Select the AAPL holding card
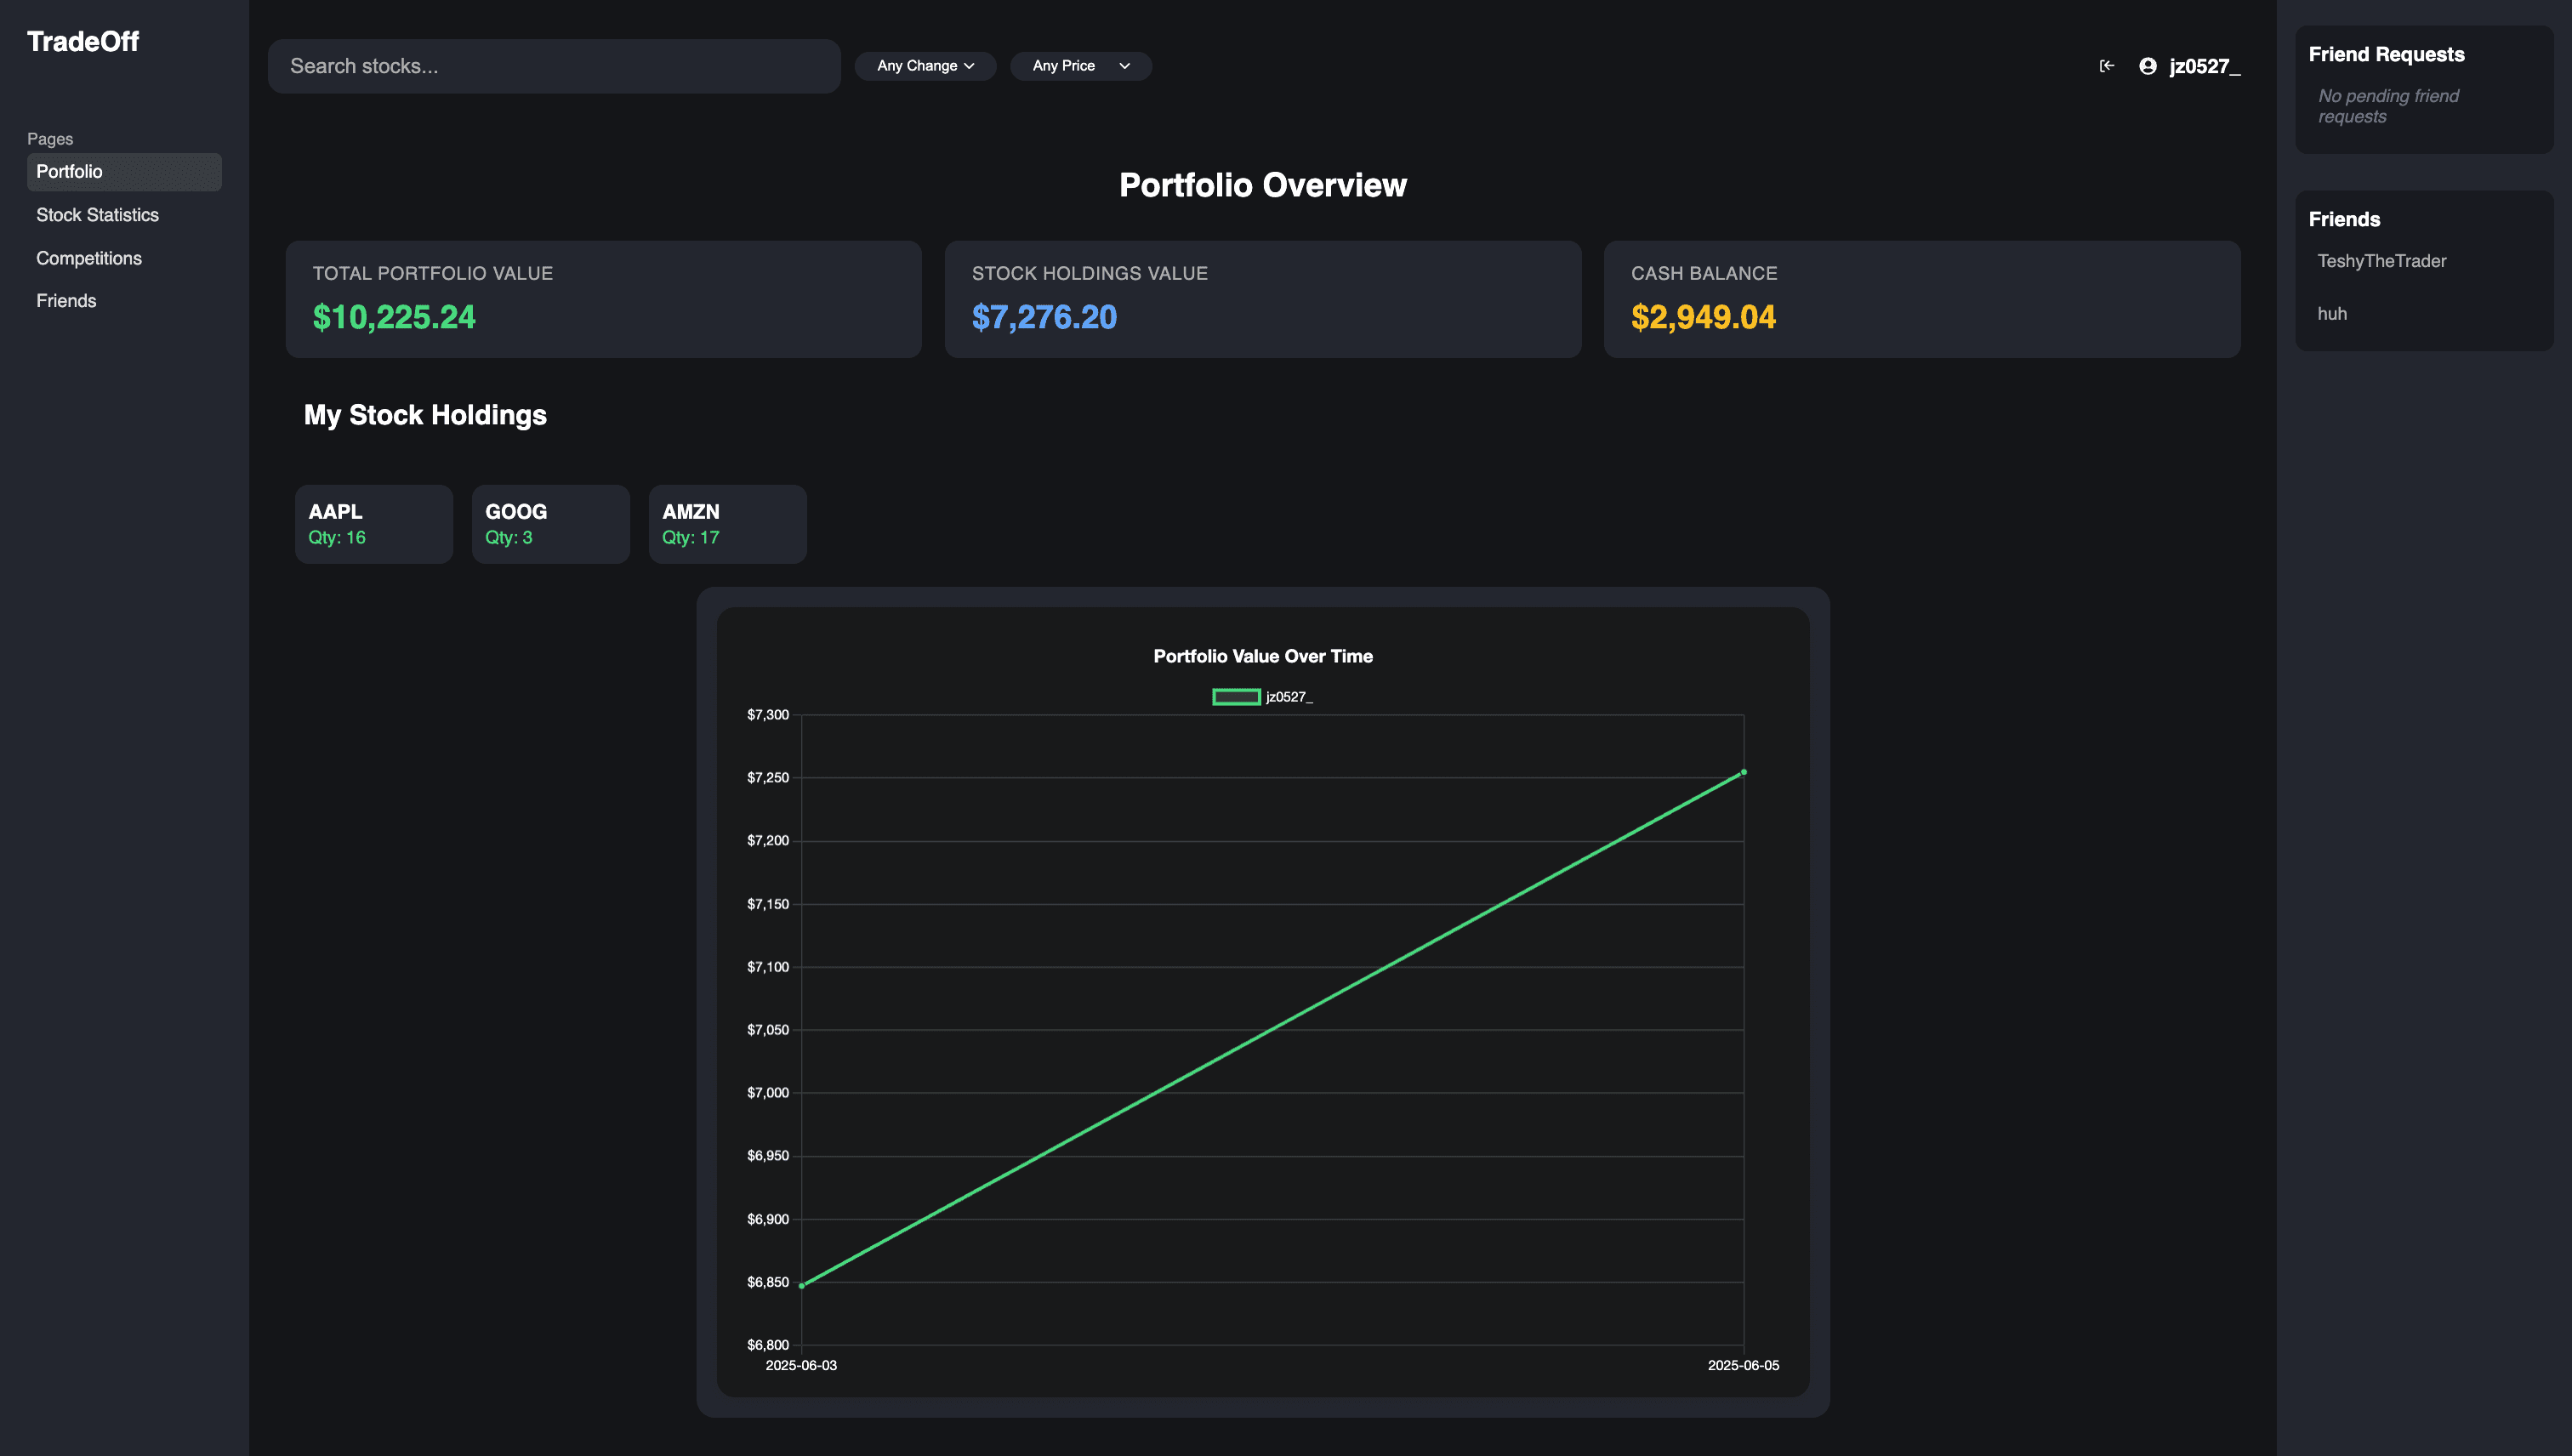This screenshot has height=1456, width=2572. [374, 524]
